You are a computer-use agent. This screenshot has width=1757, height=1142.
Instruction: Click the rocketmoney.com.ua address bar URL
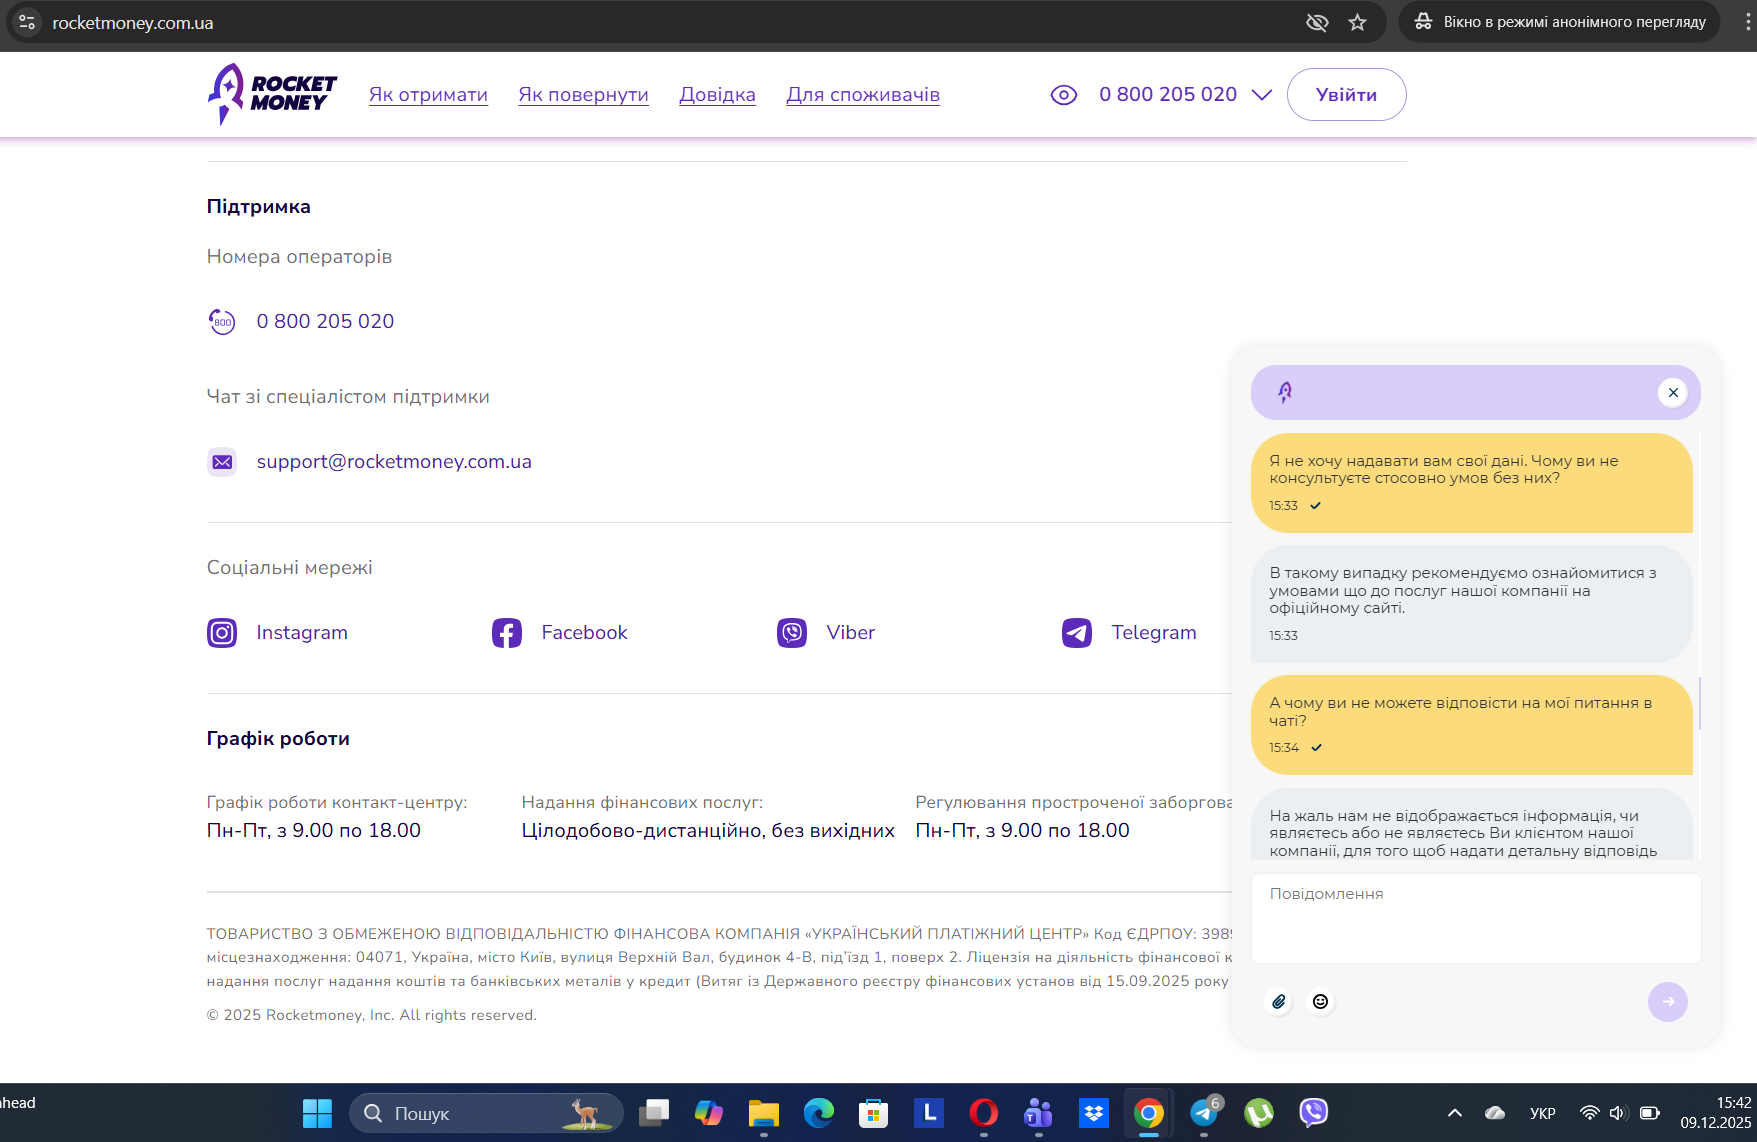coord(133,23)
